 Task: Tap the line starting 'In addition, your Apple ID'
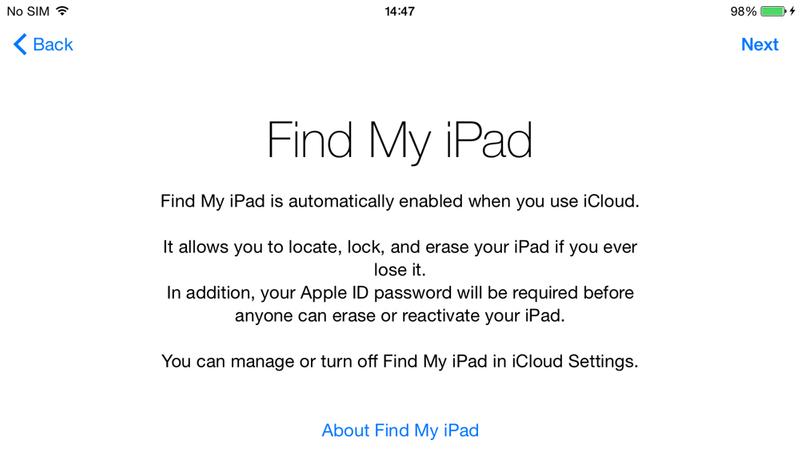click(399, 293)
